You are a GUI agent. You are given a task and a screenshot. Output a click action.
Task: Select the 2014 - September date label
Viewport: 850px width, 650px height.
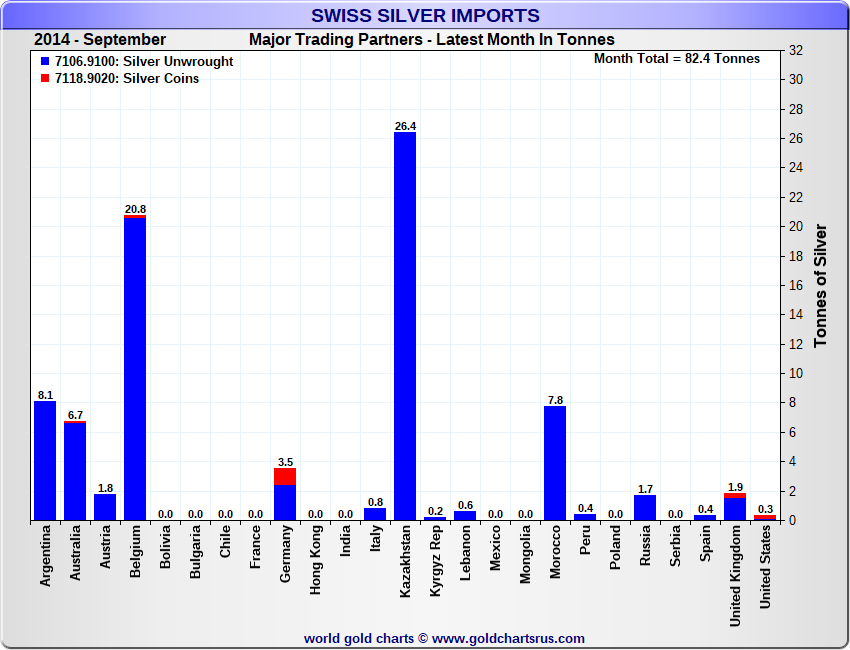[100, 40]
